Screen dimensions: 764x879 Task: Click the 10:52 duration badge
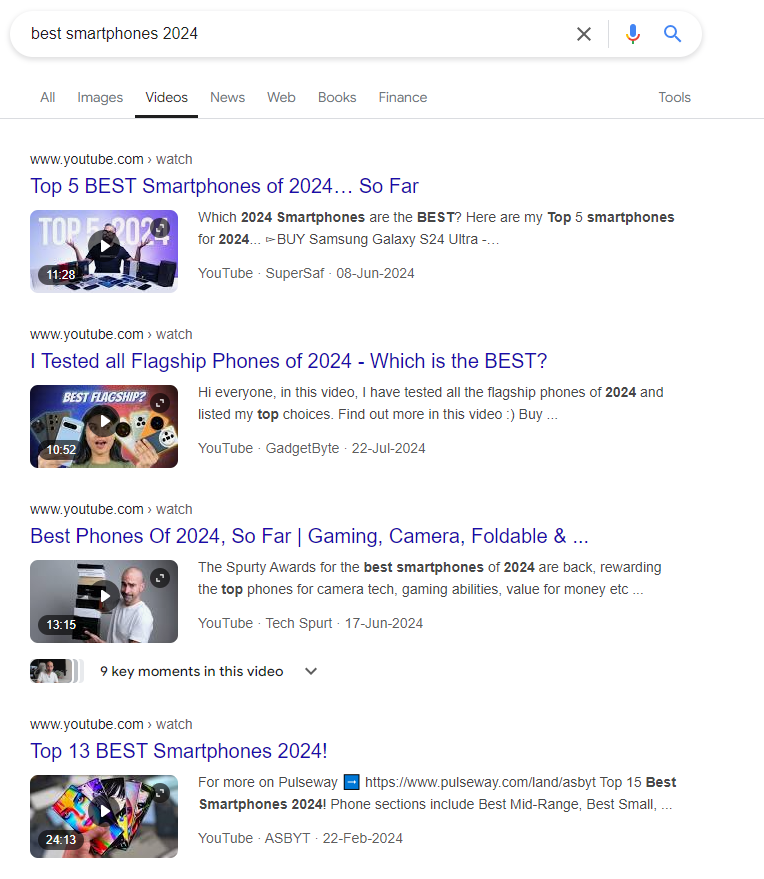pyautogui.click(x=60, y=450)
